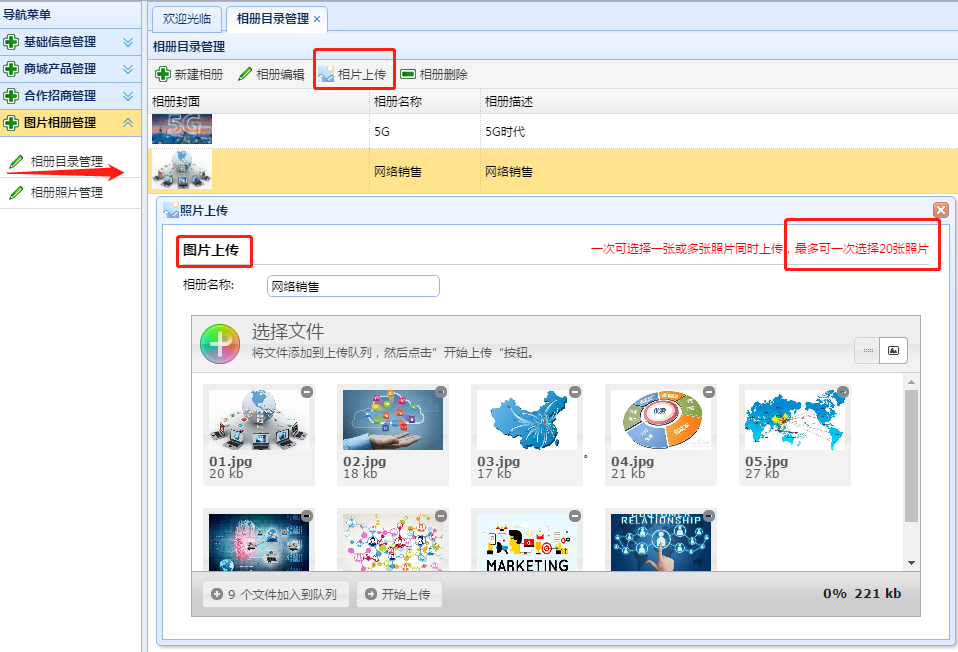The width and height of the screenshot is (958, 652).
Task: Remove 01.jpg from the upload queue
Action: (307, 392)
